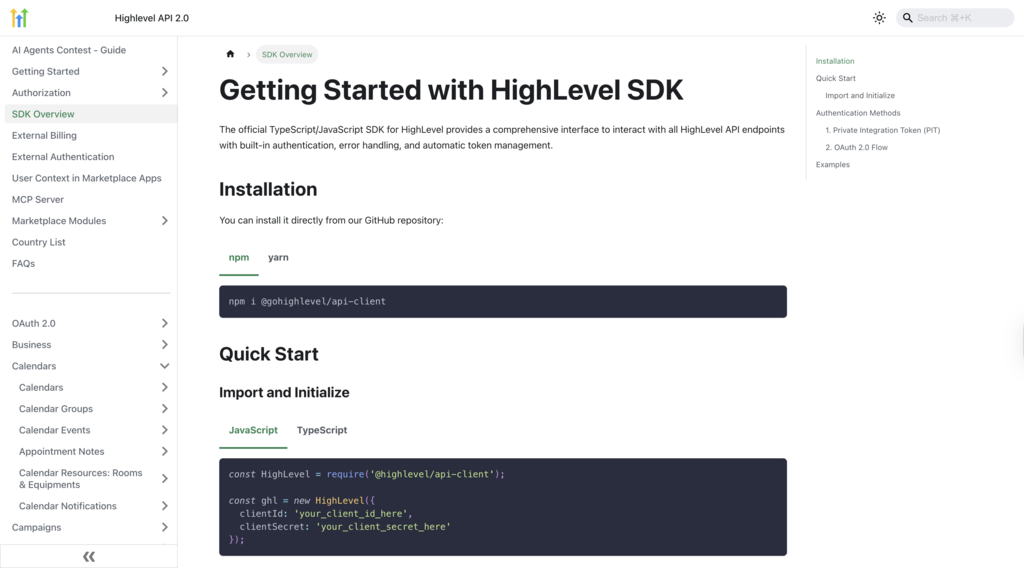Click Calendar Events sidebar label
The image size is (1024, 568).
tap(55, 430)
